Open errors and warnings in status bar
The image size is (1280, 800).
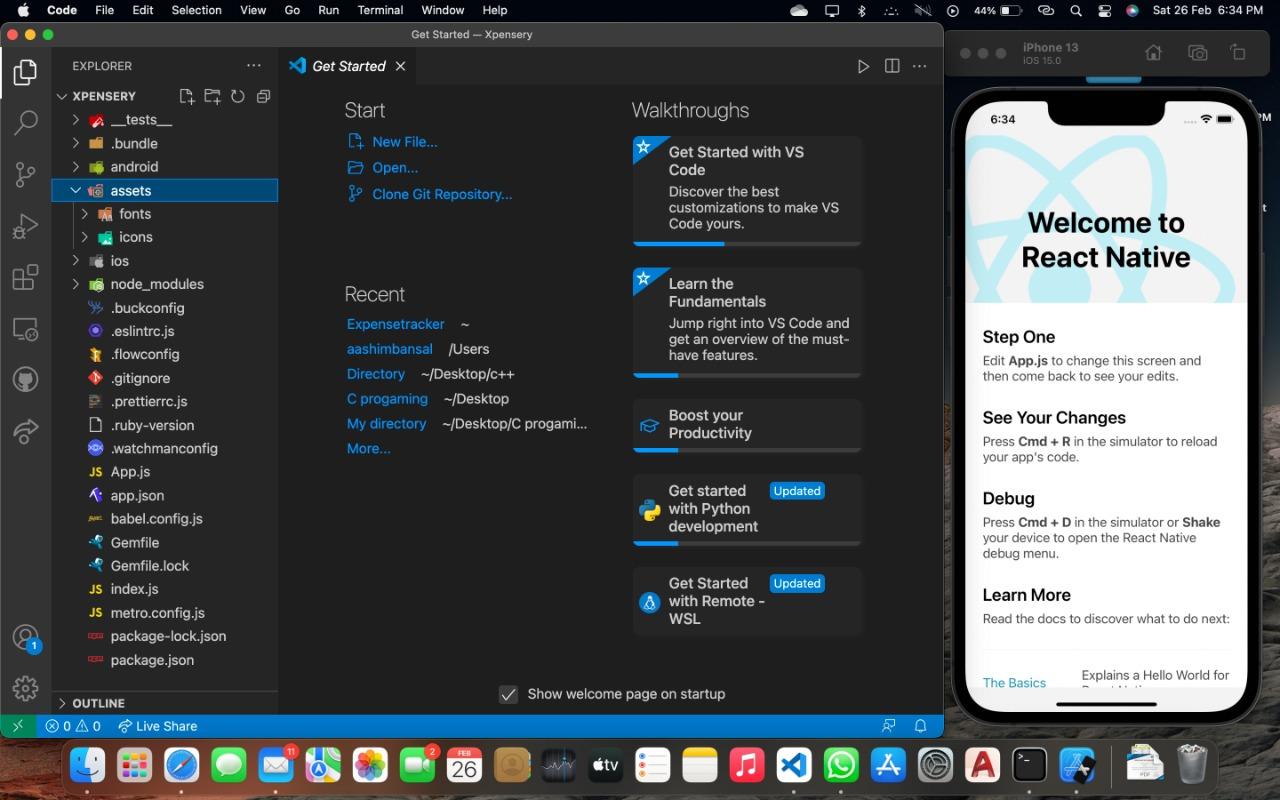click(x=73, y=726)
